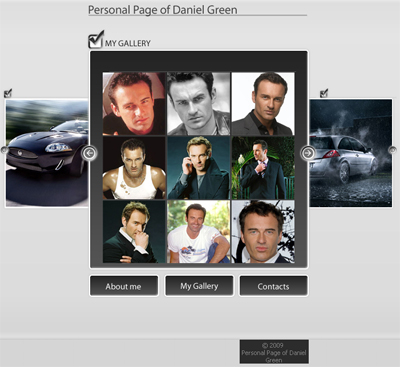Click the checkmark icon beside MY GALLERY

(96, 40)
